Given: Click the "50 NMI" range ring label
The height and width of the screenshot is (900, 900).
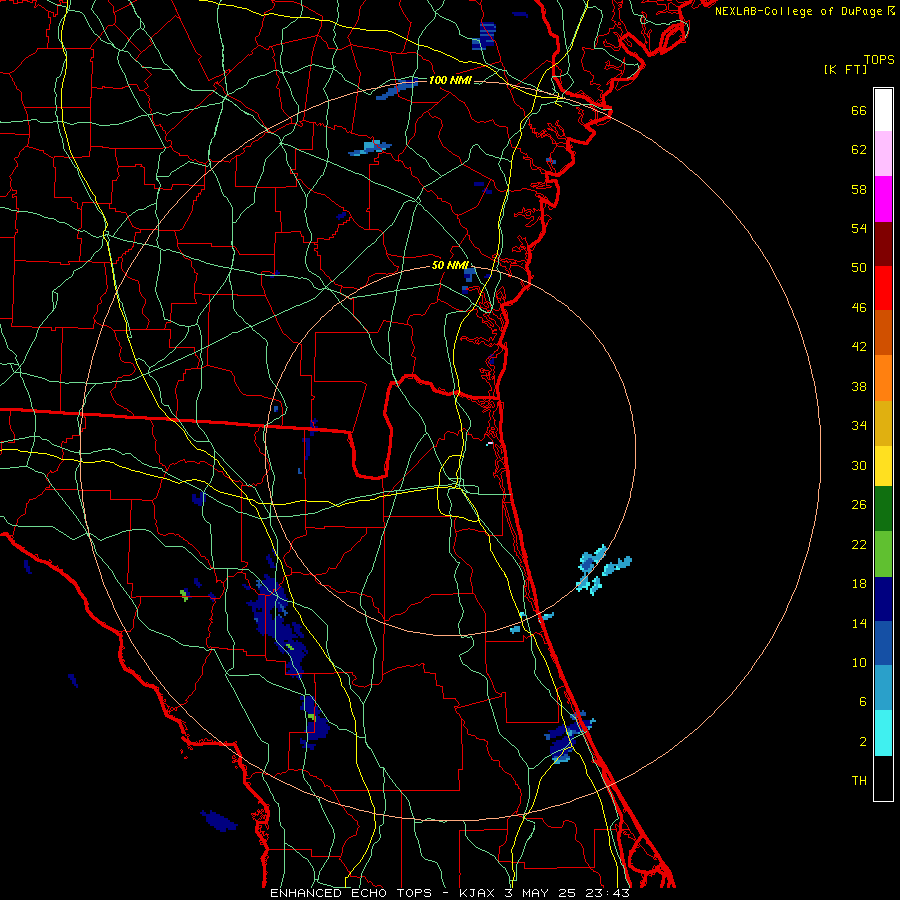Looking at the screenshot, I should point(450,265).
